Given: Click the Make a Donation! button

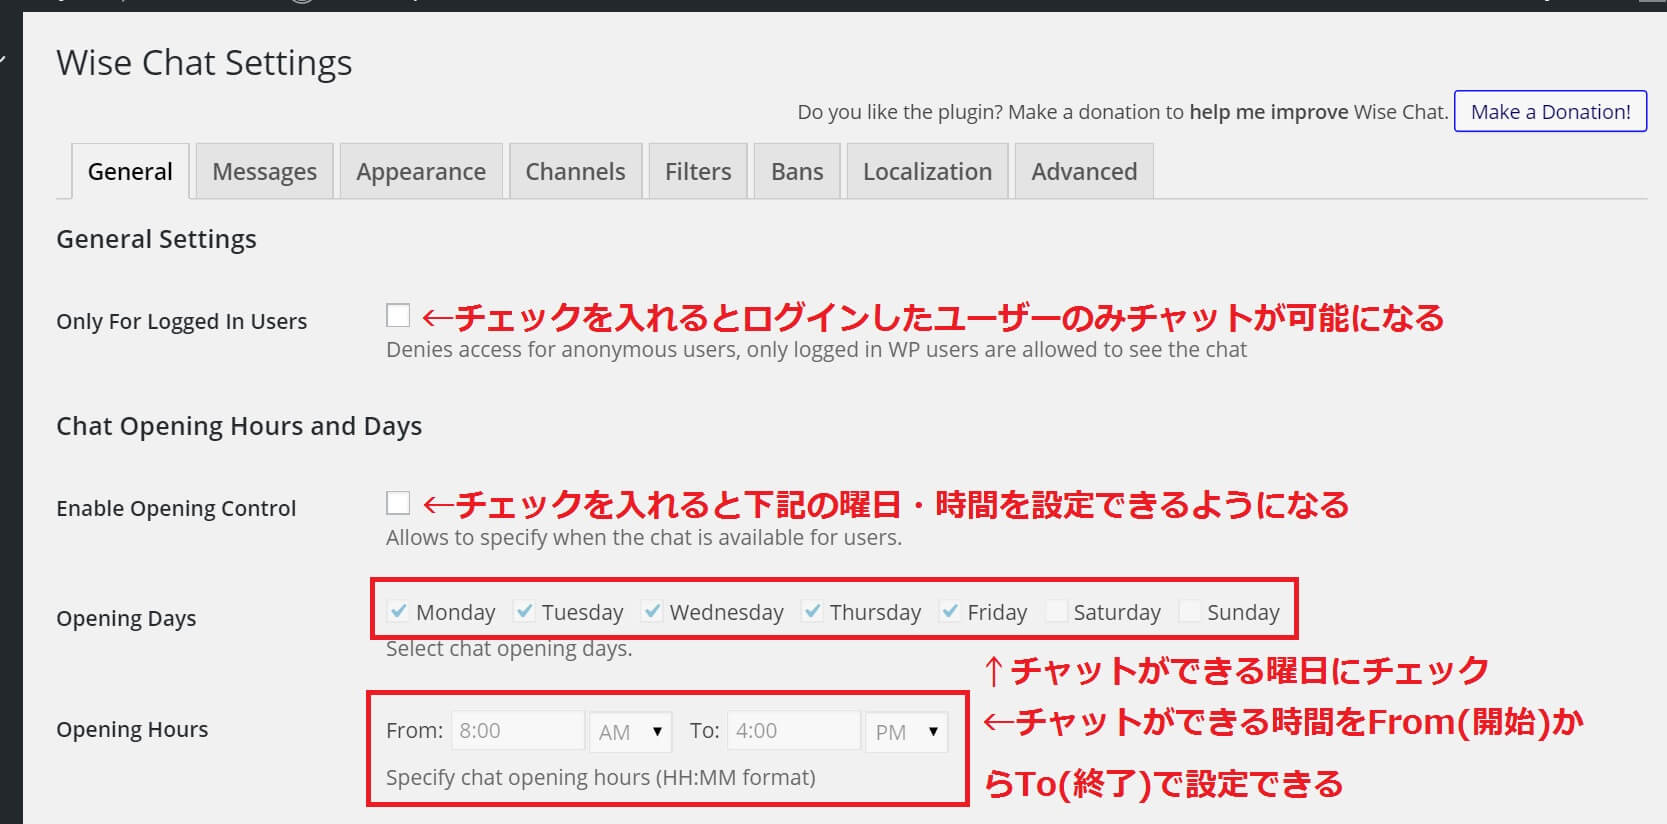Looking at the screenshot, I should (x=1550, y=112).
